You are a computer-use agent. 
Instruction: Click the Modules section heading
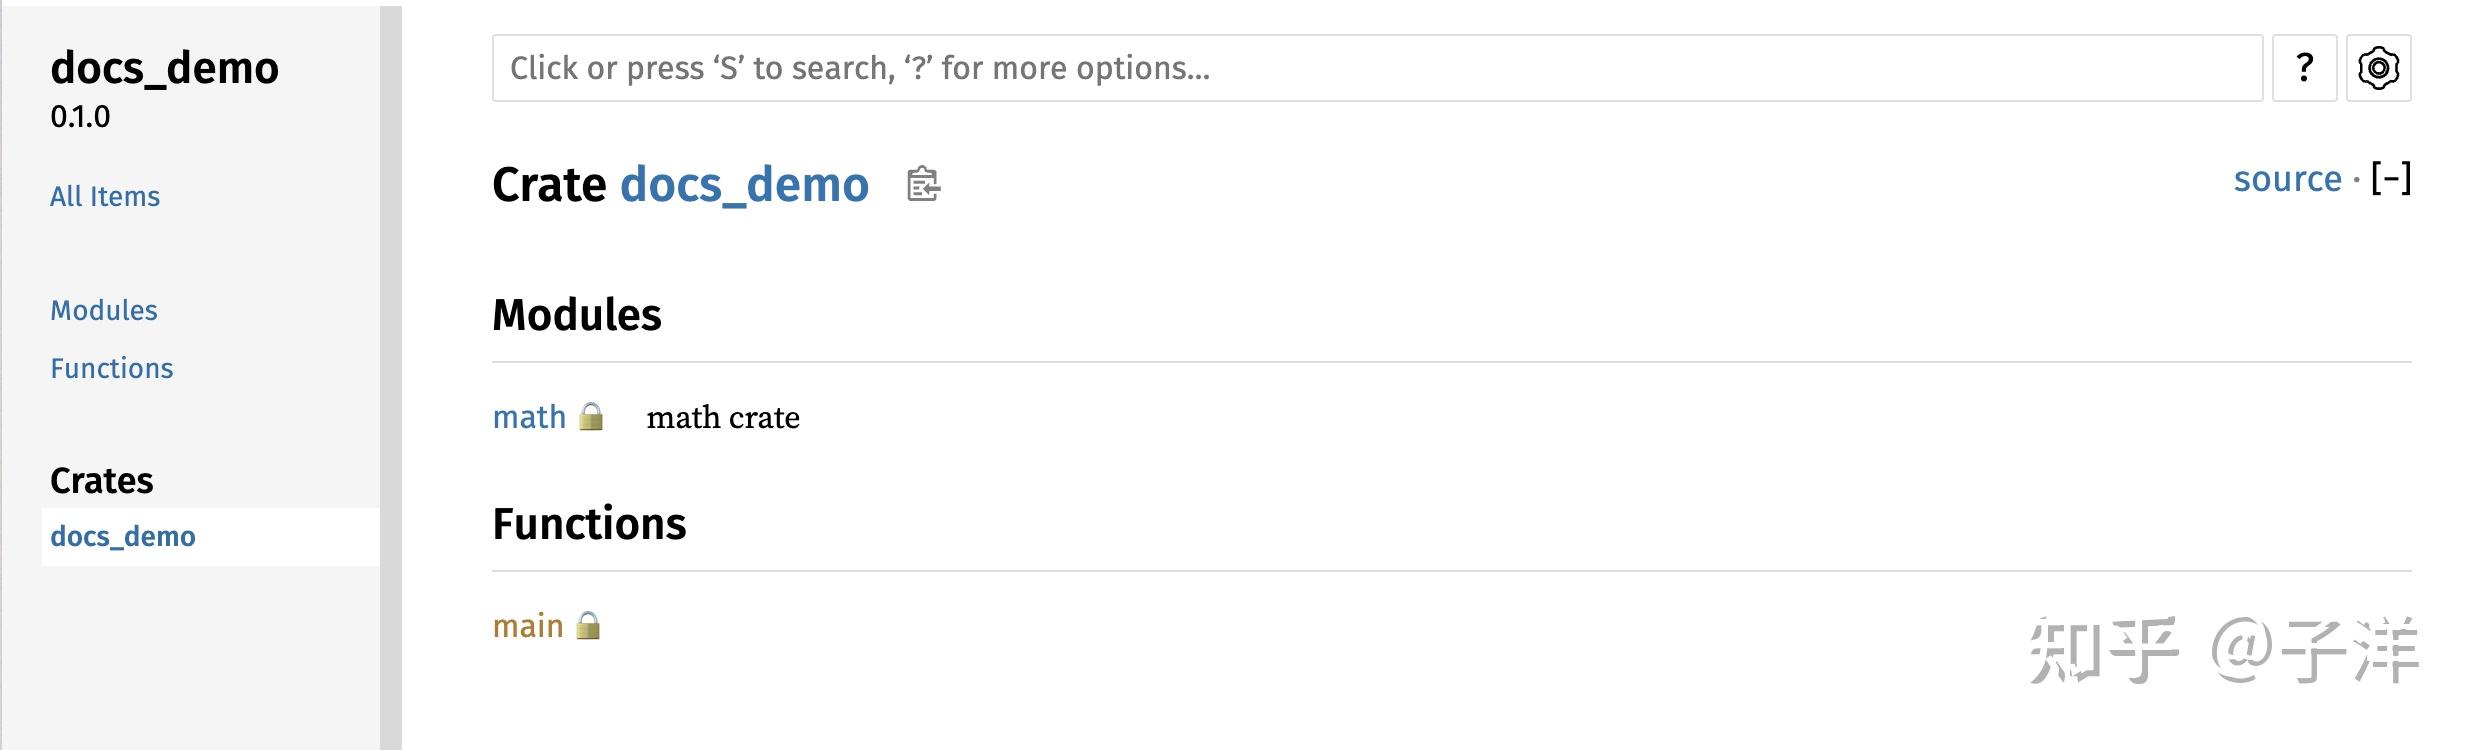[x=577, y=315]
